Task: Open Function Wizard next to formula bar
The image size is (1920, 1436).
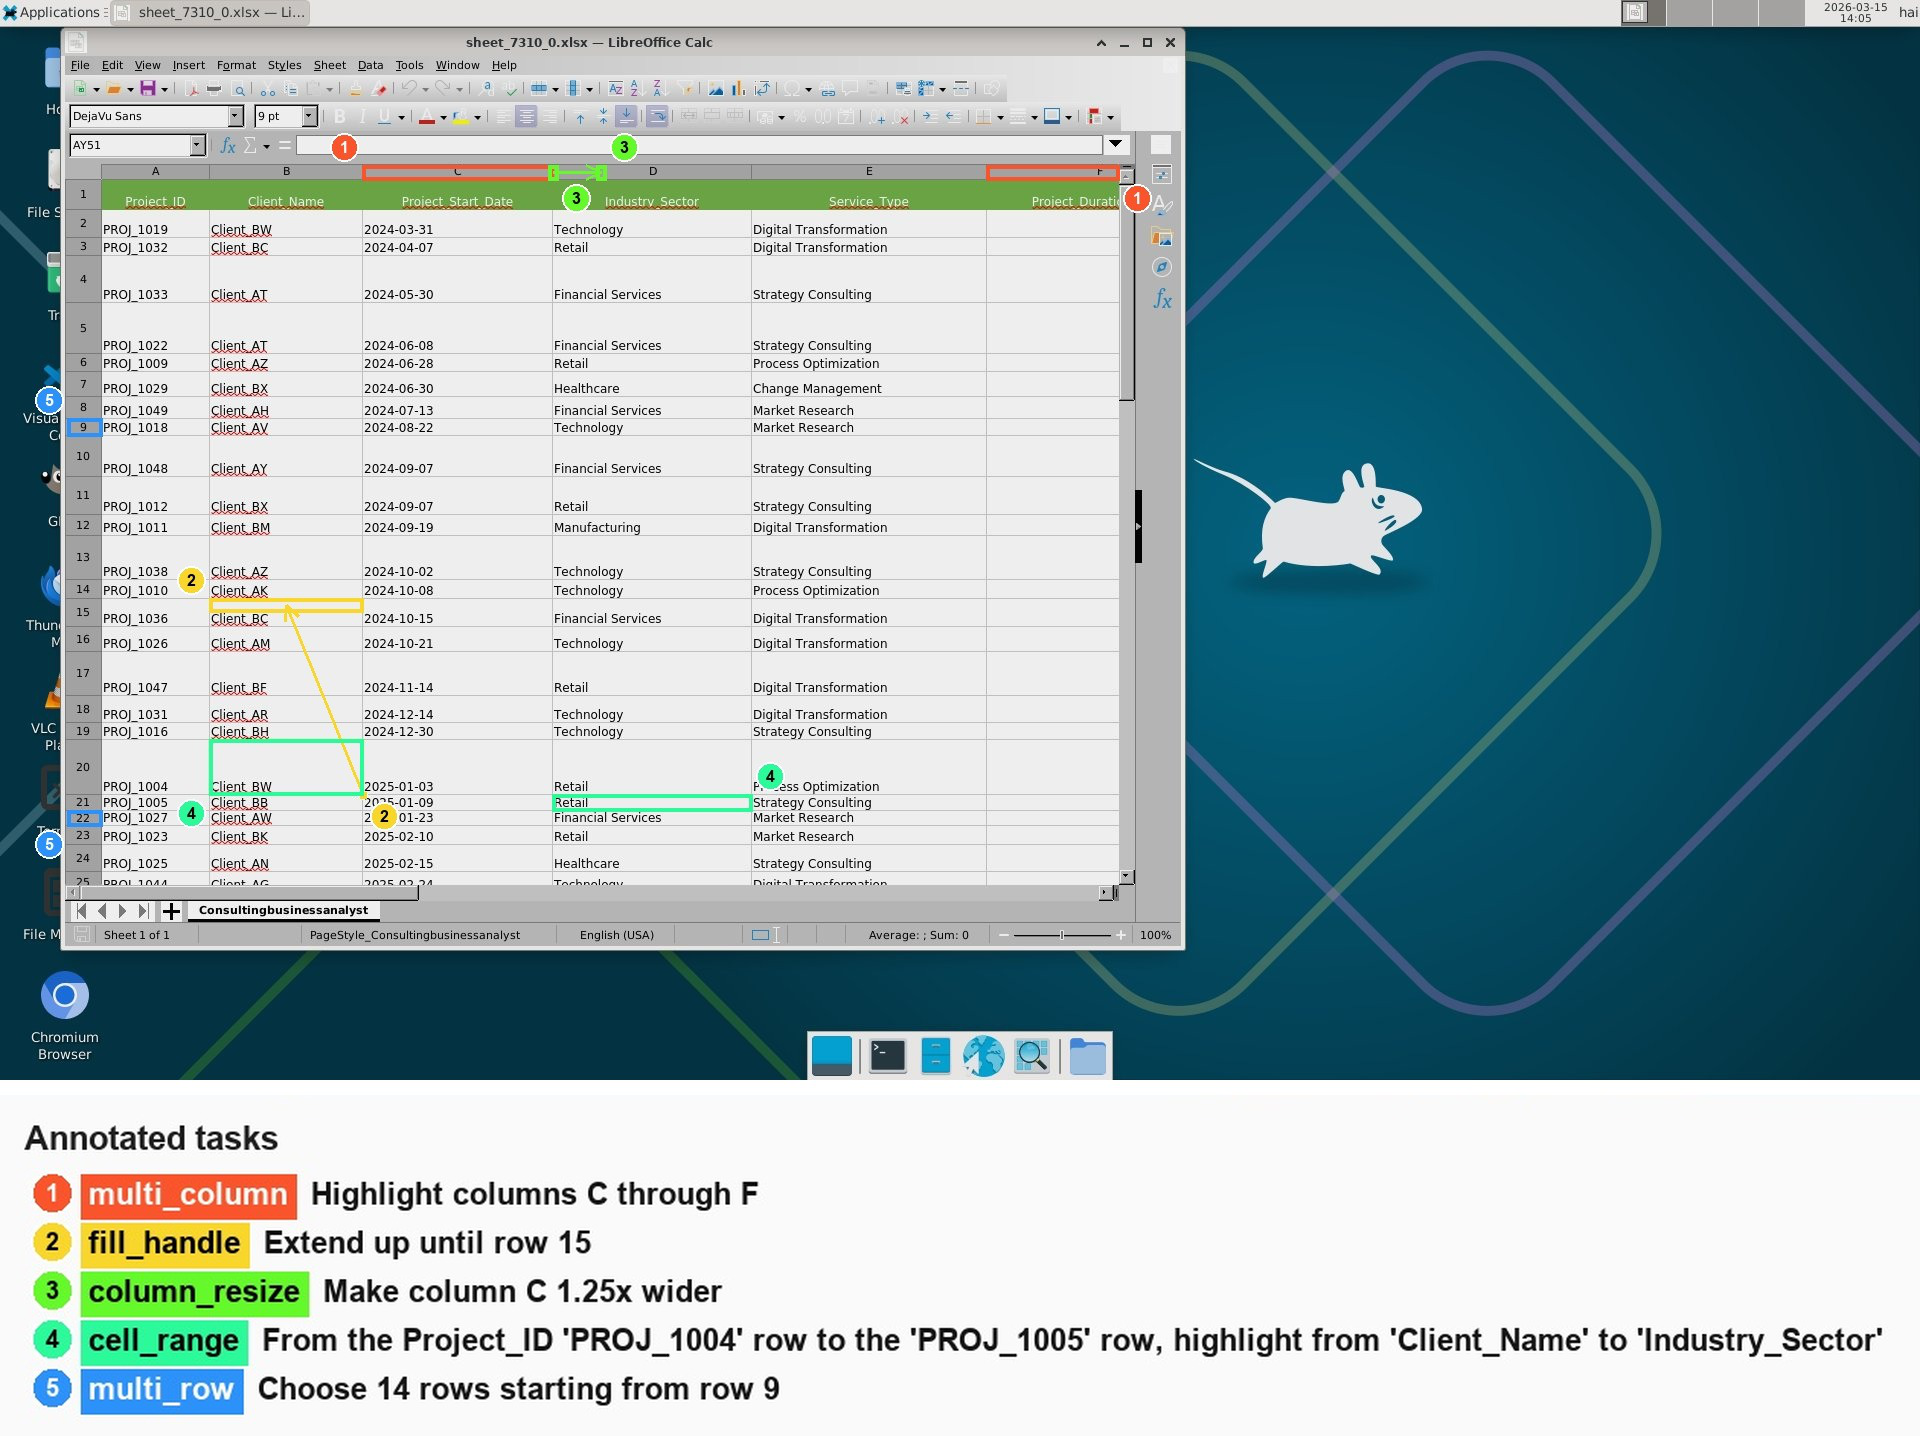Action: click(228, 146)
